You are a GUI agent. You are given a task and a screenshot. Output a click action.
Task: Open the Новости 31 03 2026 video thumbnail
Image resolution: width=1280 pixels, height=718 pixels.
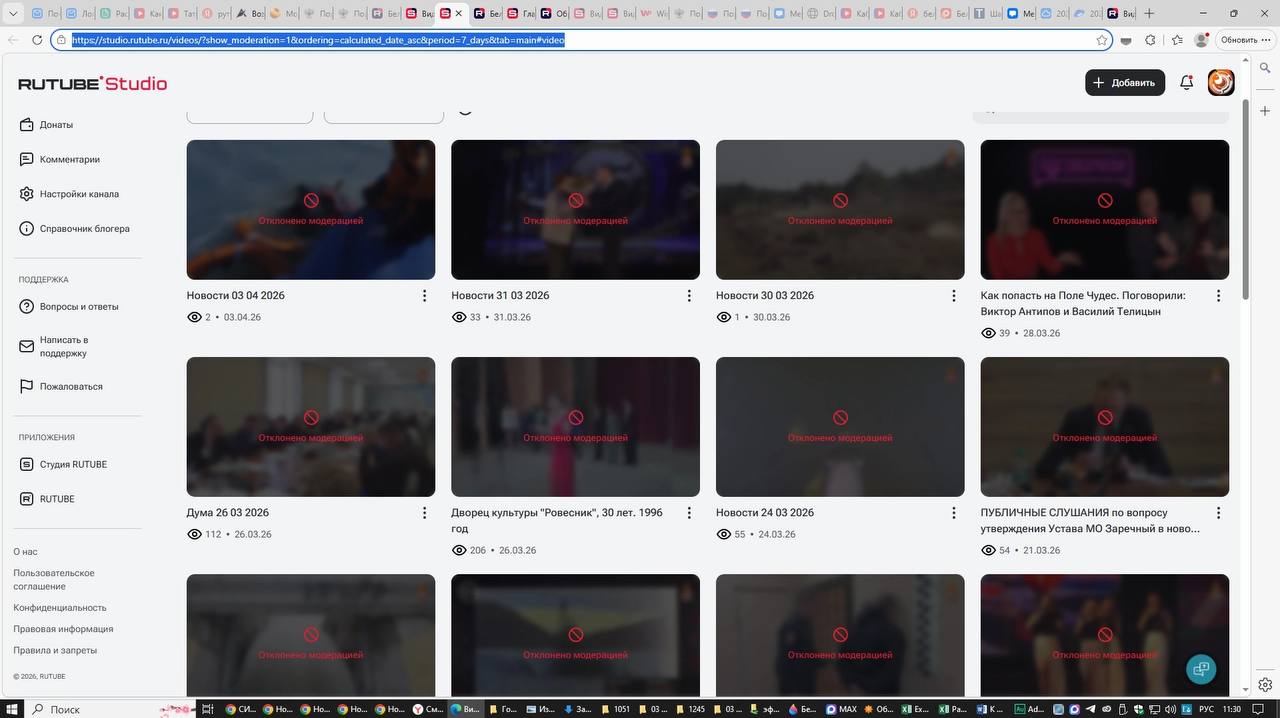point(575,209)
